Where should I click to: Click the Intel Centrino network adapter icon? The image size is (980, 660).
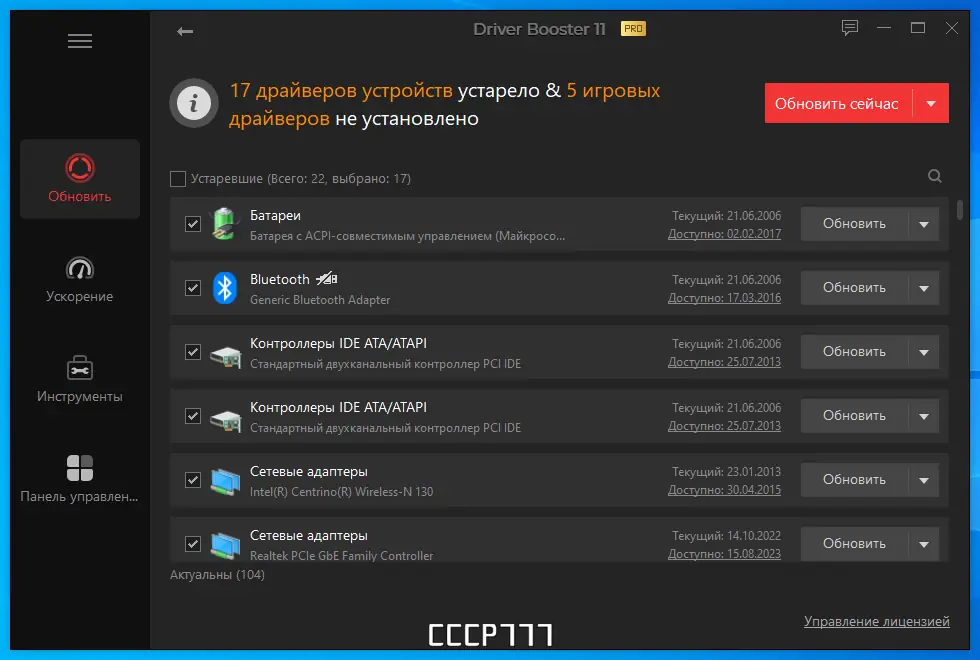pos(225,481)
